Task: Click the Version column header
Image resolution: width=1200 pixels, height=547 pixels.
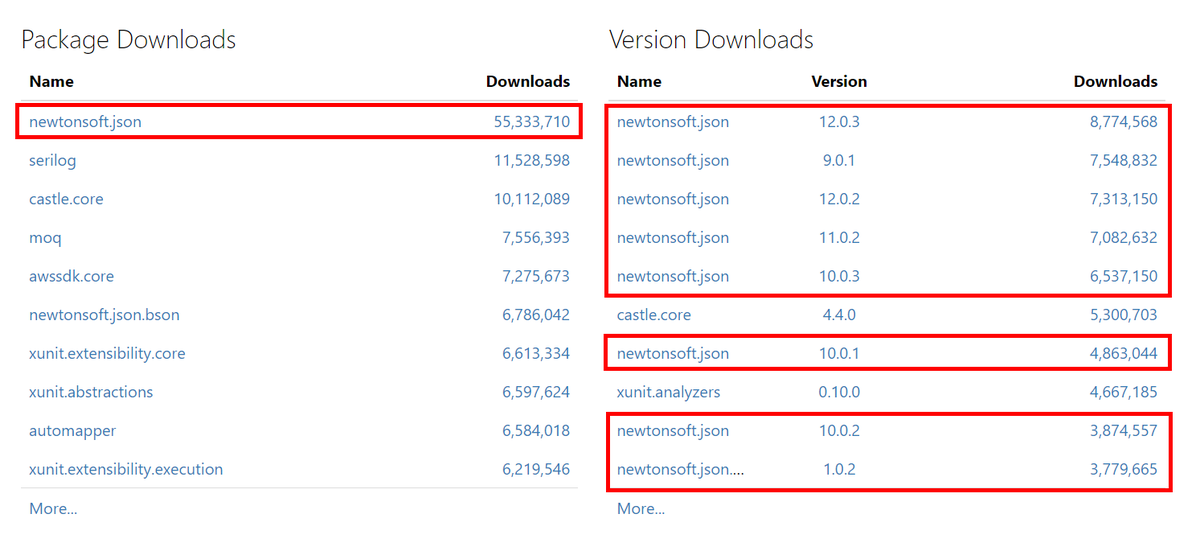Action: click(x=839, y=82)
